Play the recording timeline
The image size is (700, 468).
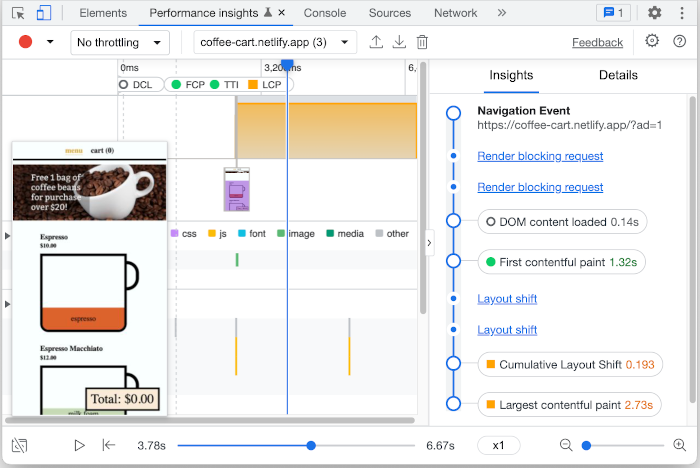click(79, 445)
